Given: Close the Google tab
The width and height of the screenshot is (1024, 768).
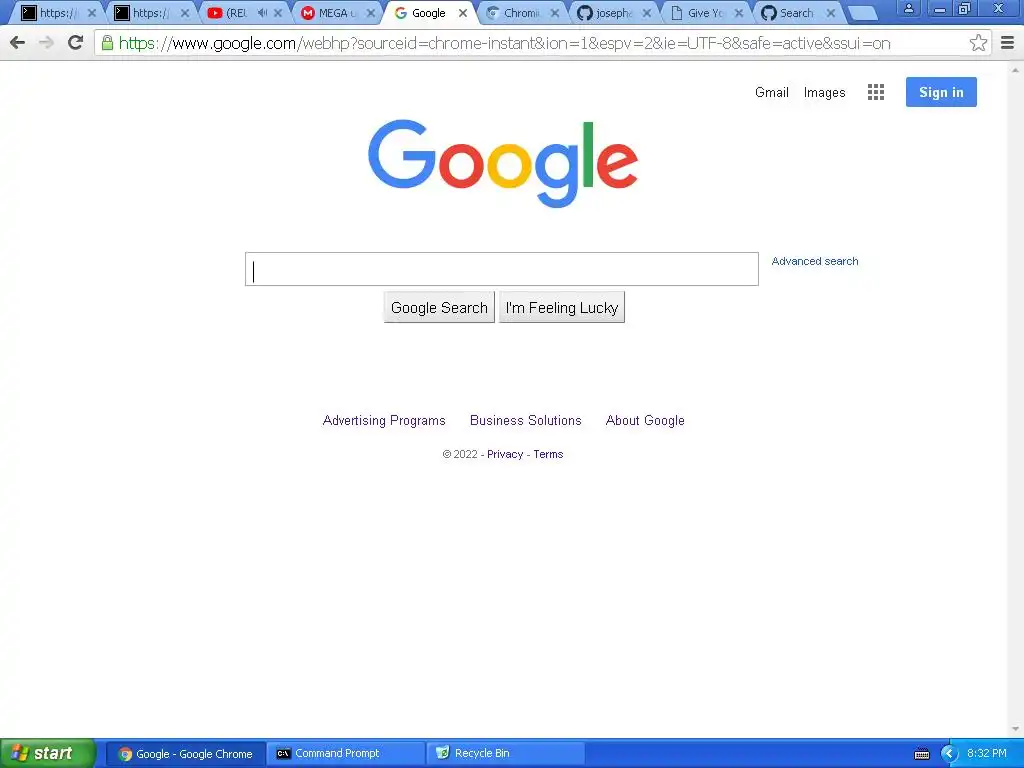Looking at the screenshot, I should [x=462, y=13].
